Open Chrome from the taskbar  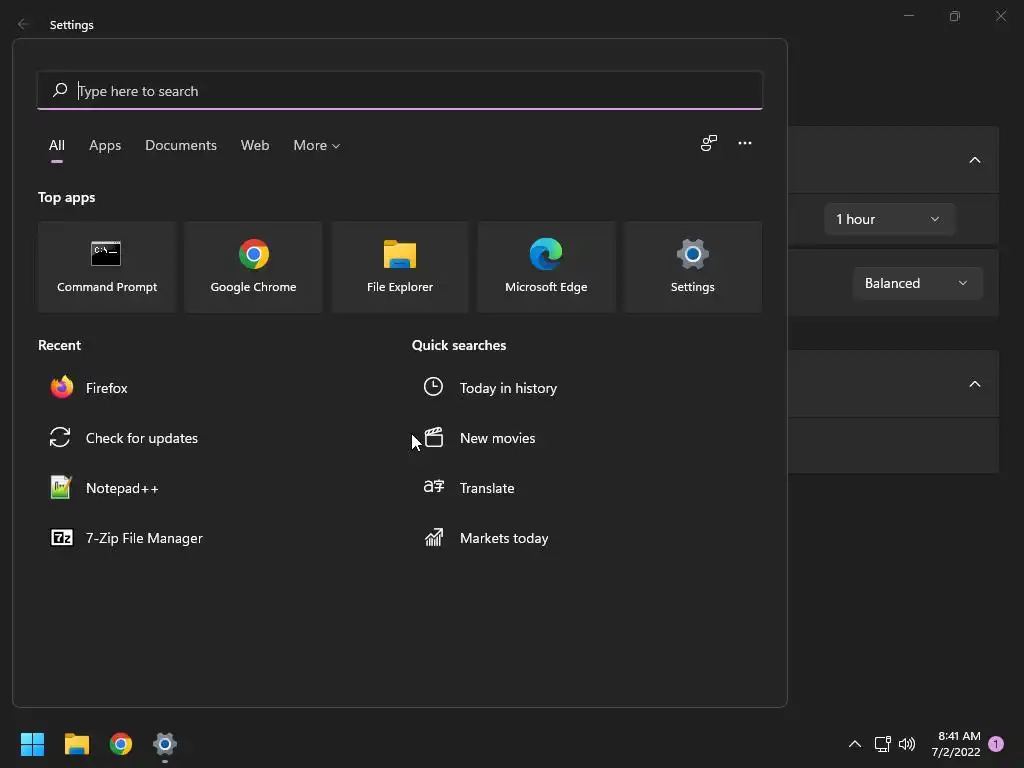[x=121, y=744]
